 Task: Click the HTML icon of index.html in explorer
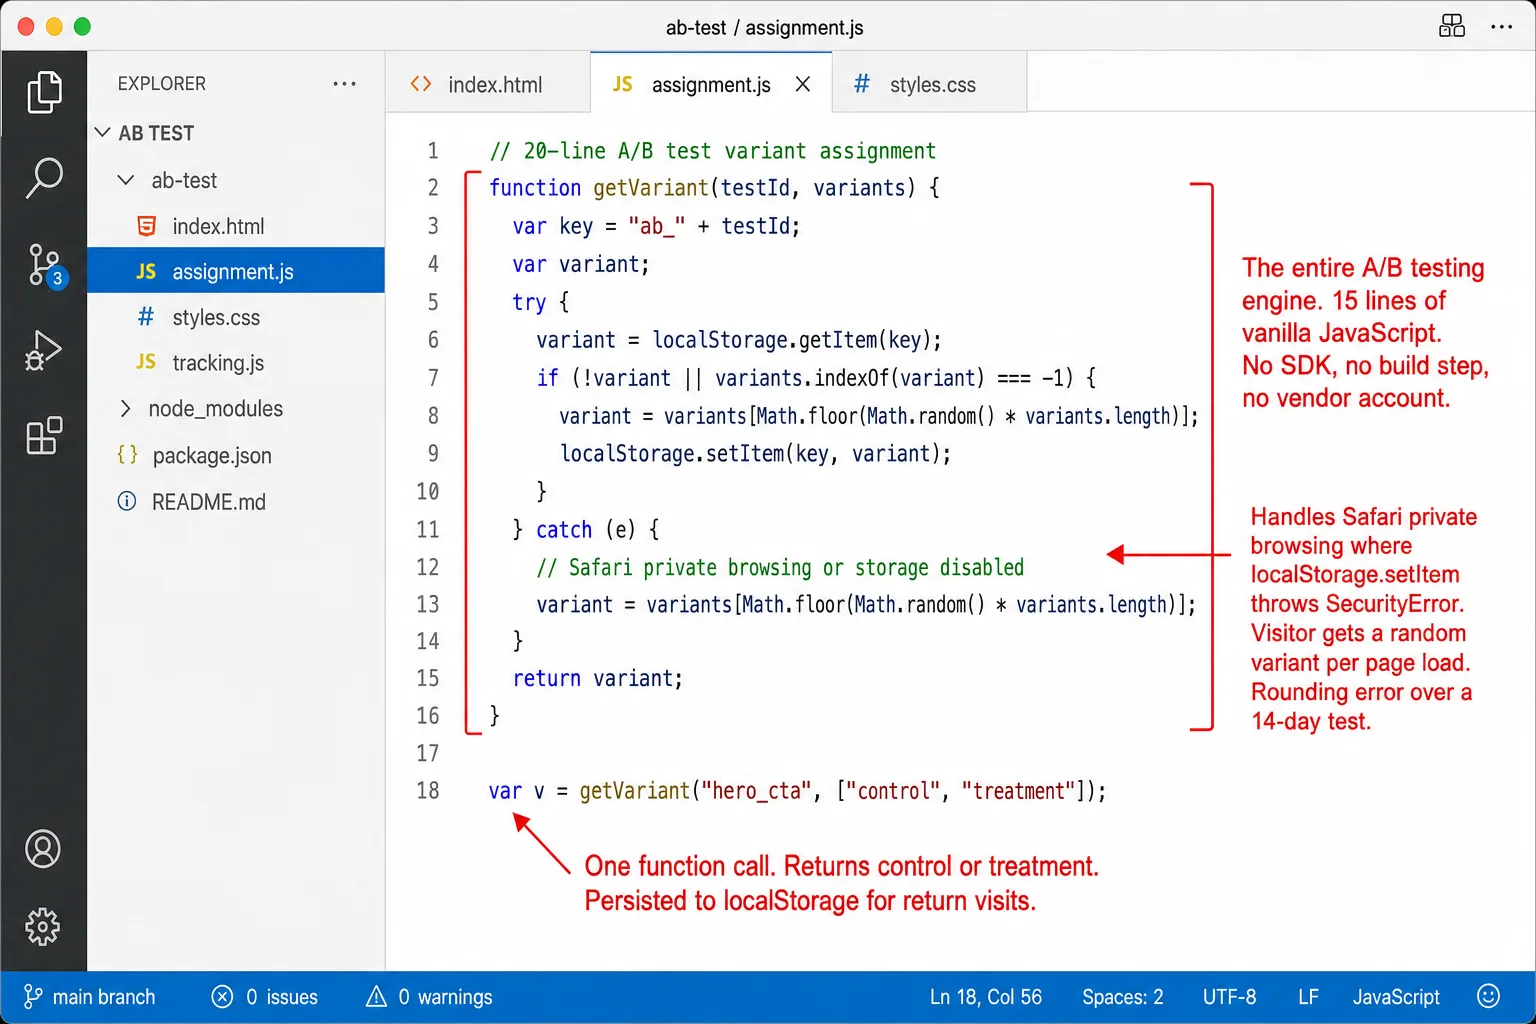(146, 226)
